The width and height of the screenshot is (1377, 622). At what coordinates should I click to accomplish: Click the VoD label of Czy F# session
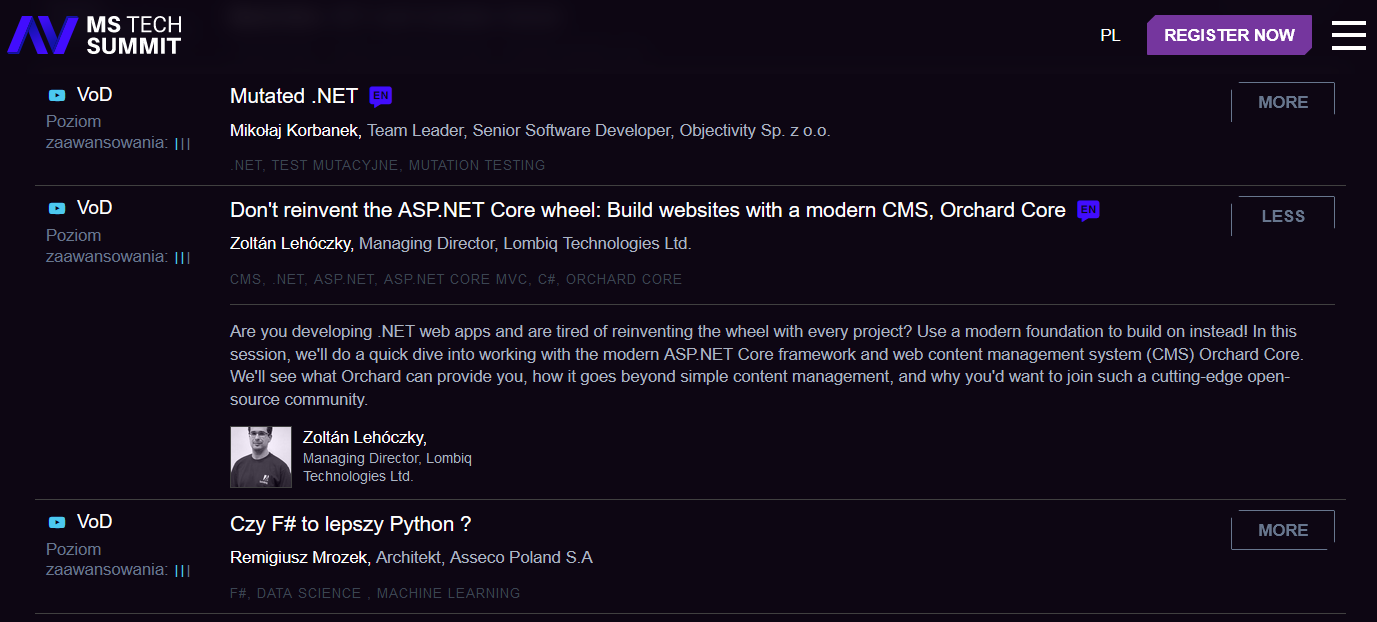(x=95, y=522)
